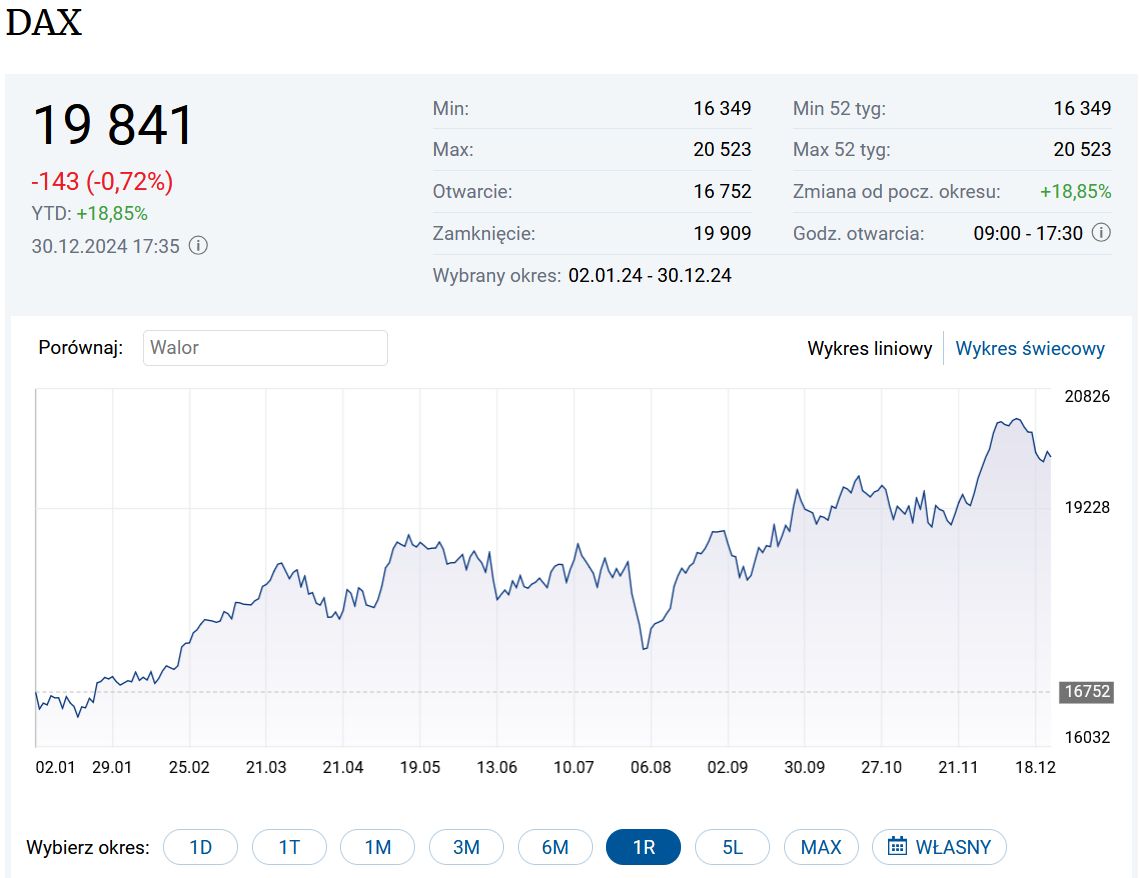Screen dimensions: 1140x878
Task: Click the 25.02 date axis label
Action: point(189,768)
